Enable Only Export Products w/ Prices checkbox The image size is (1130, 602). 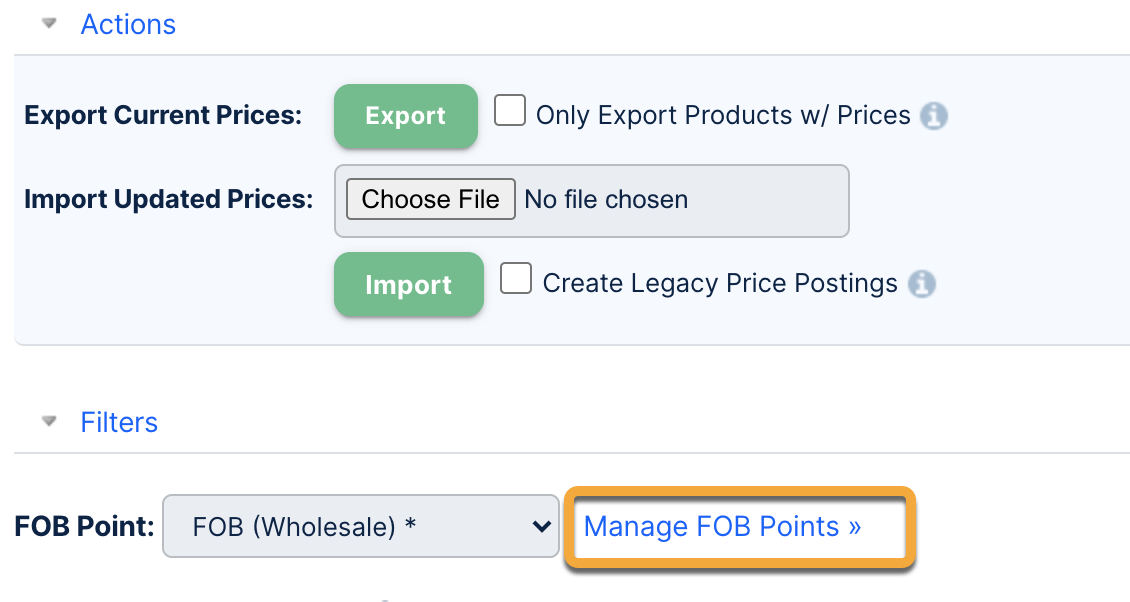pos(510,111)
